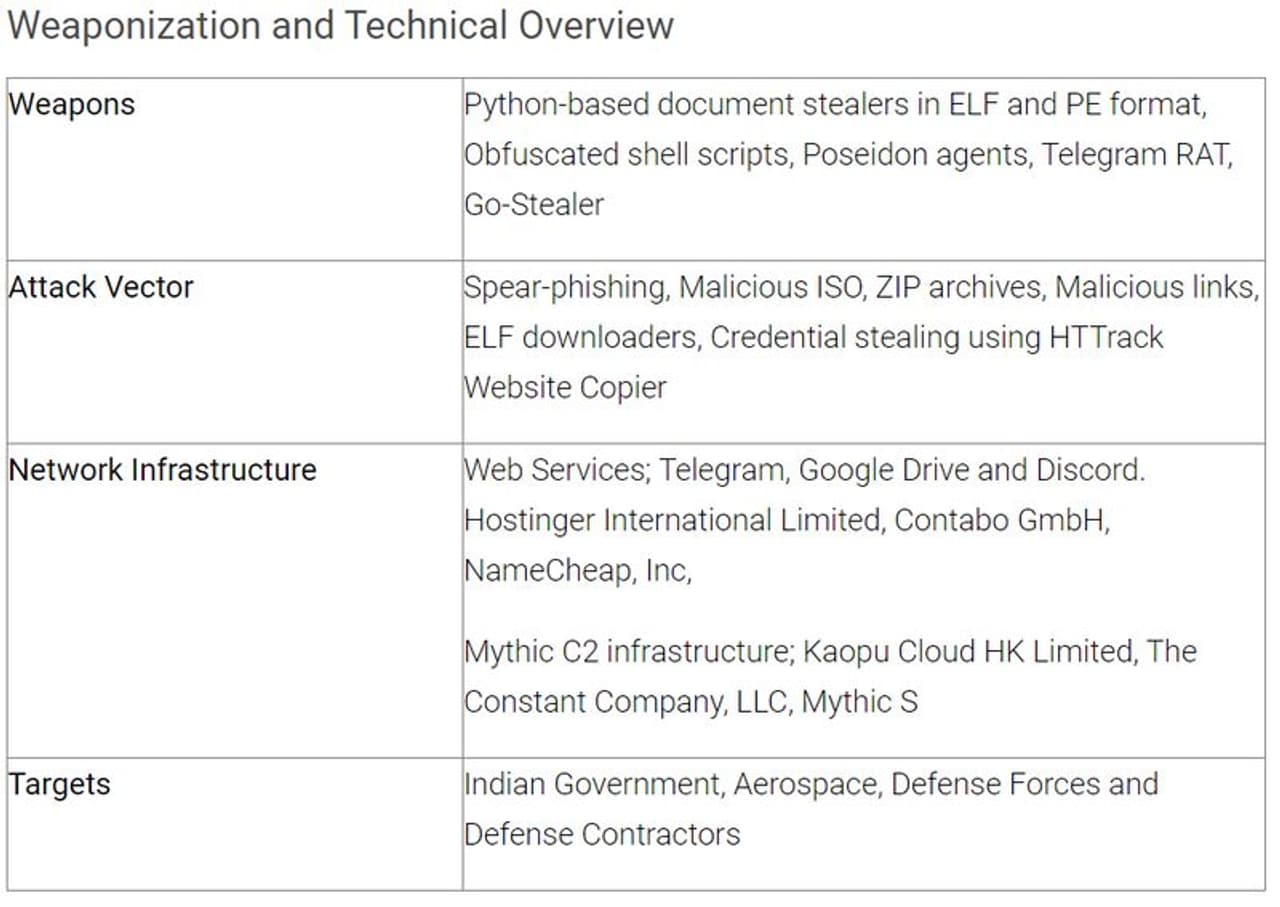The height and width of the screenshot is (907, 1280).
Task: Select the ELF downloaders entry
Action: pyautogui.click(x=579, y=337)
